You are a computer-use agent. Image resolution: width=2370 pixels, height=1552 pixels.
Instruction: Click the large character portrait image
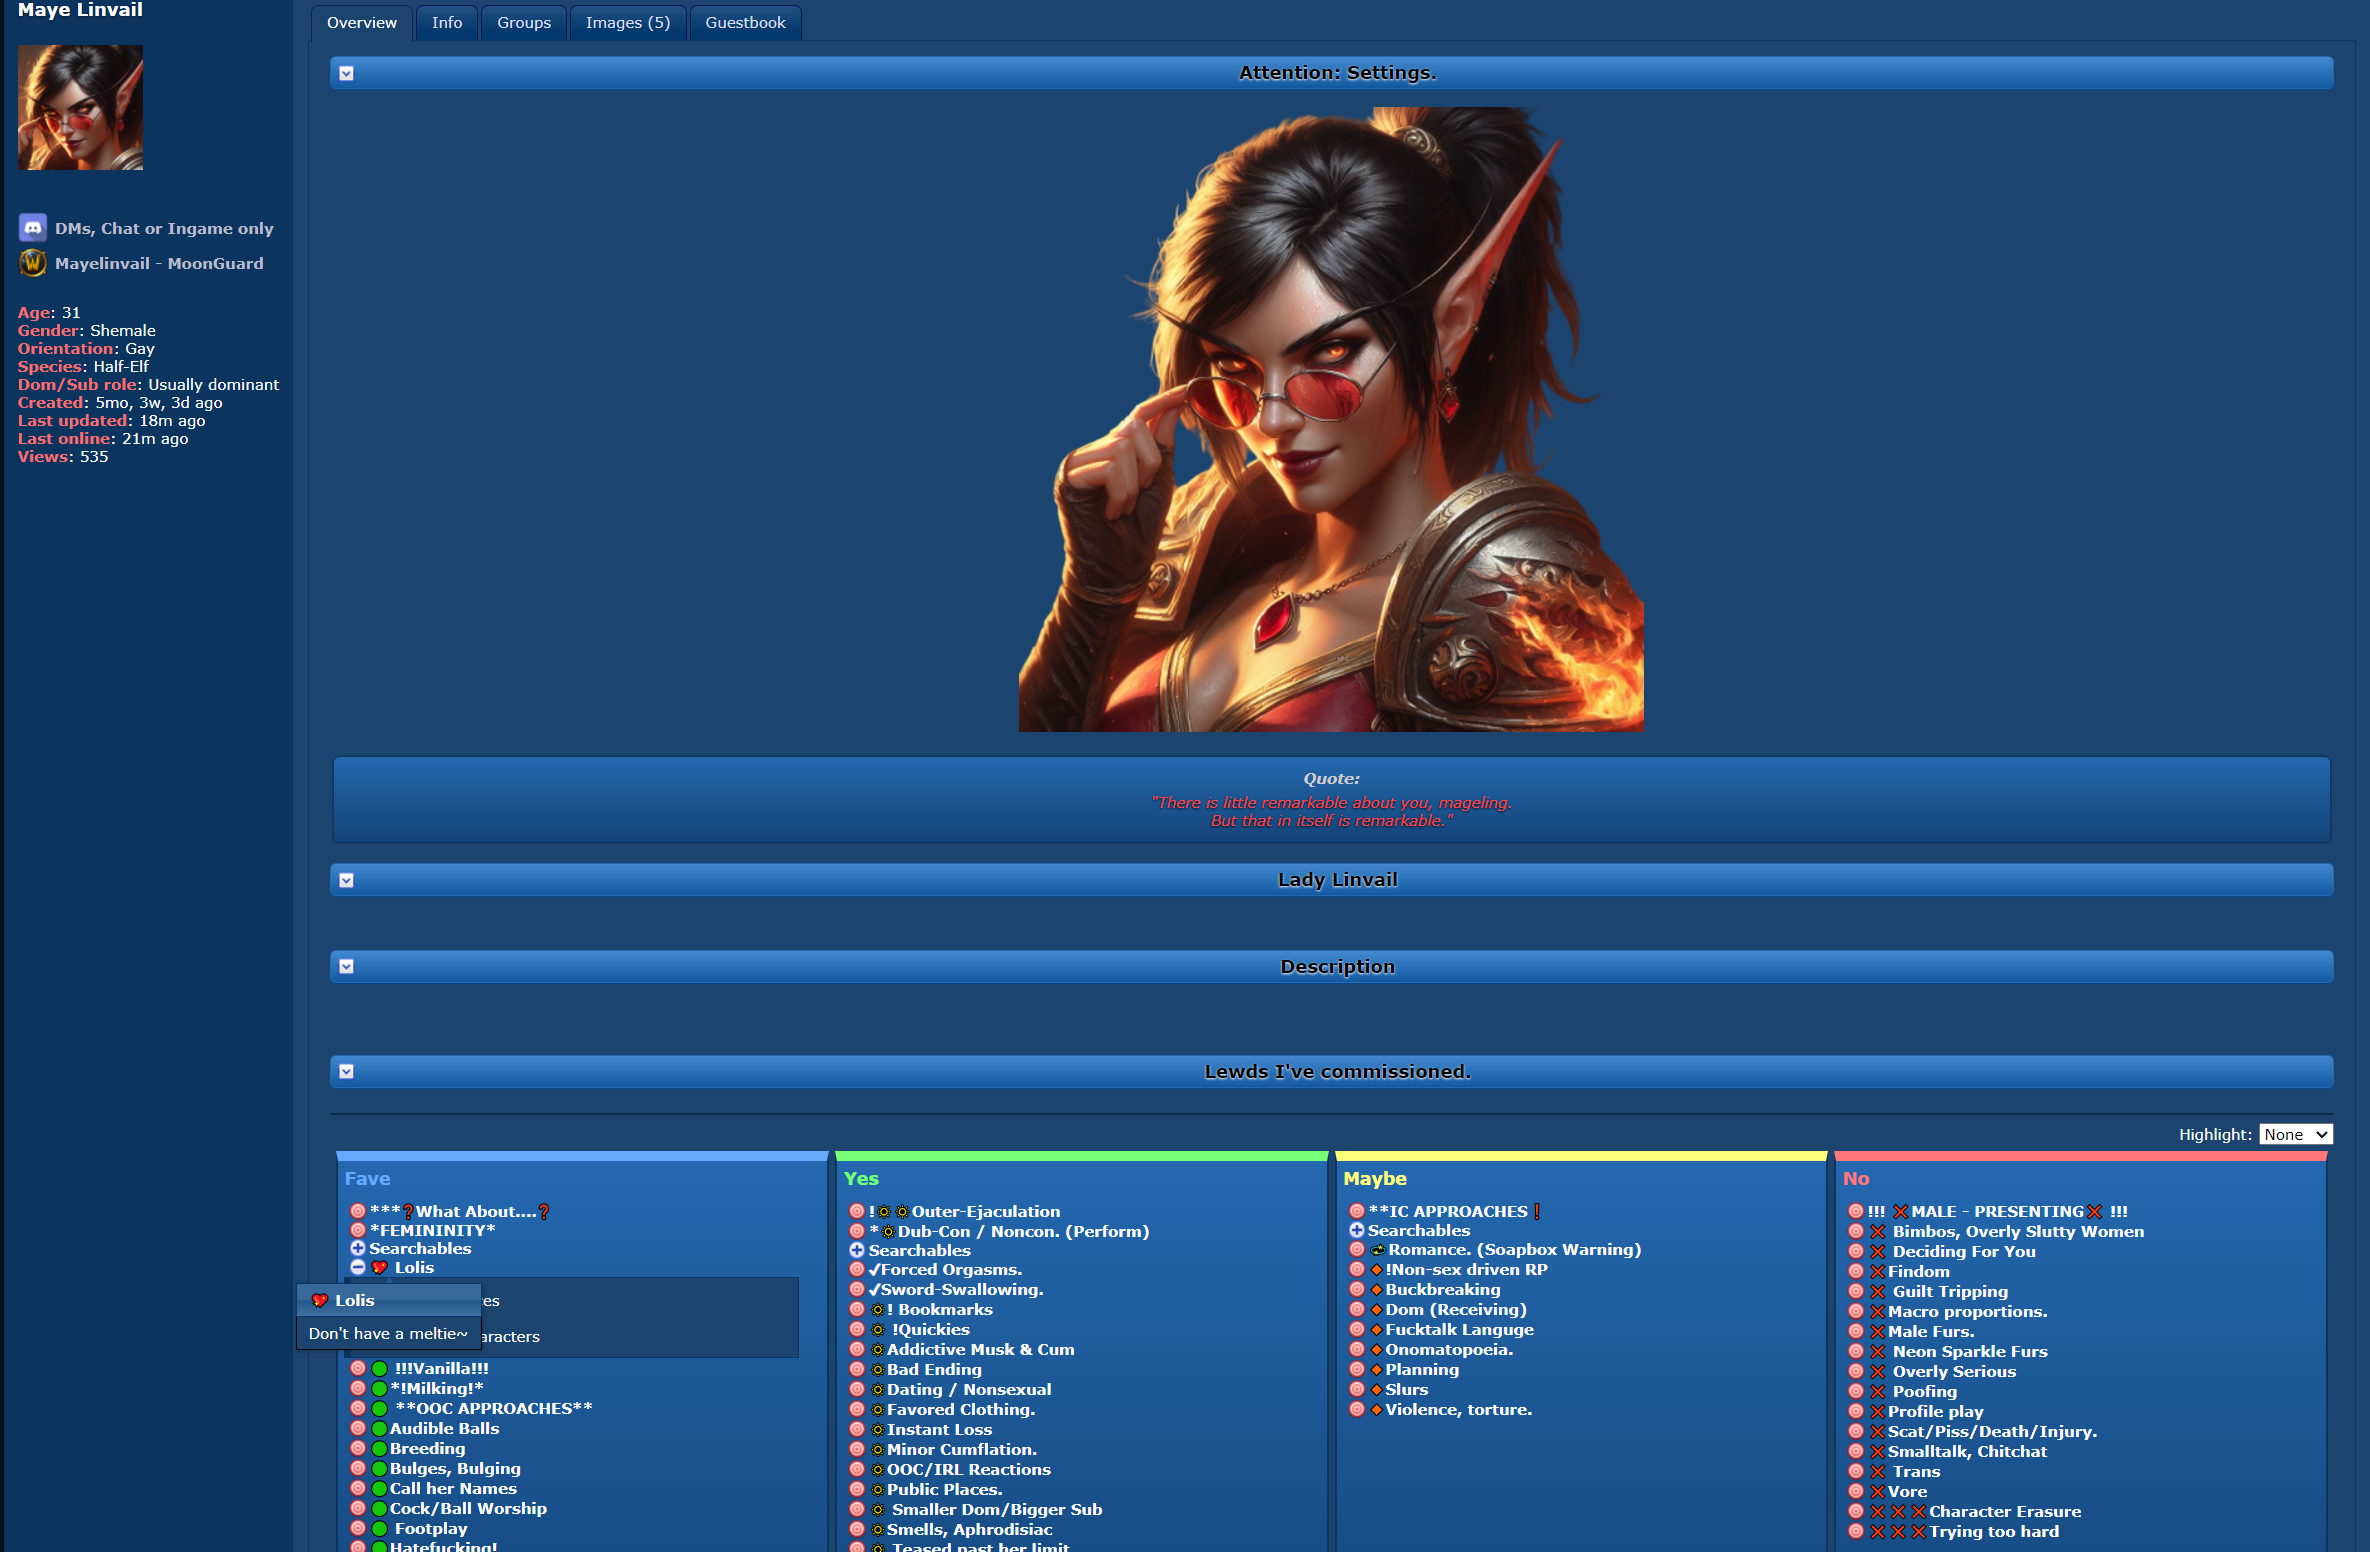click(x=1330, y=419)
